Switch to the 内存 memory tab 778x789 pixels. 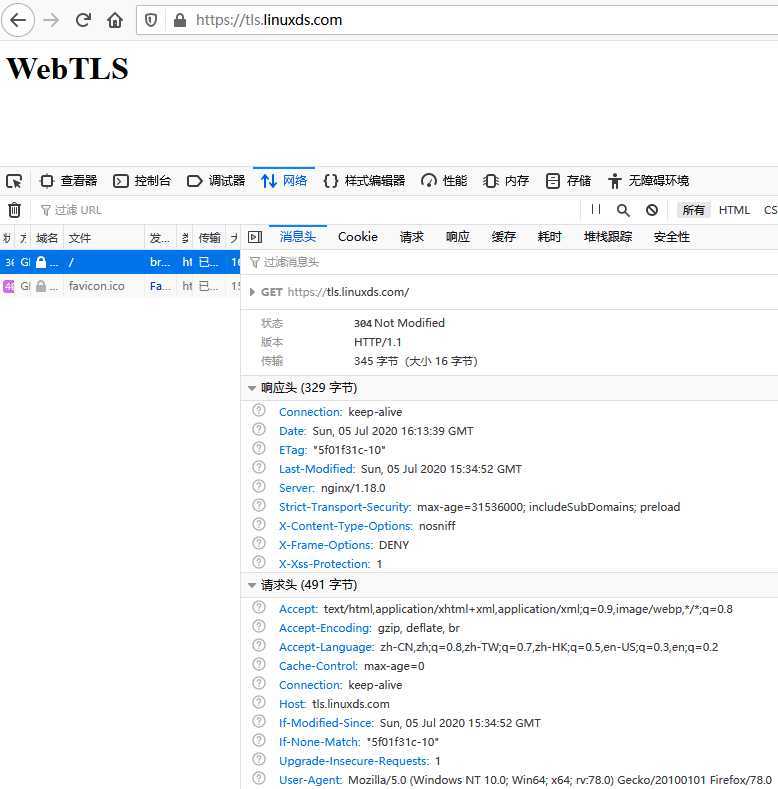[506, 181]
